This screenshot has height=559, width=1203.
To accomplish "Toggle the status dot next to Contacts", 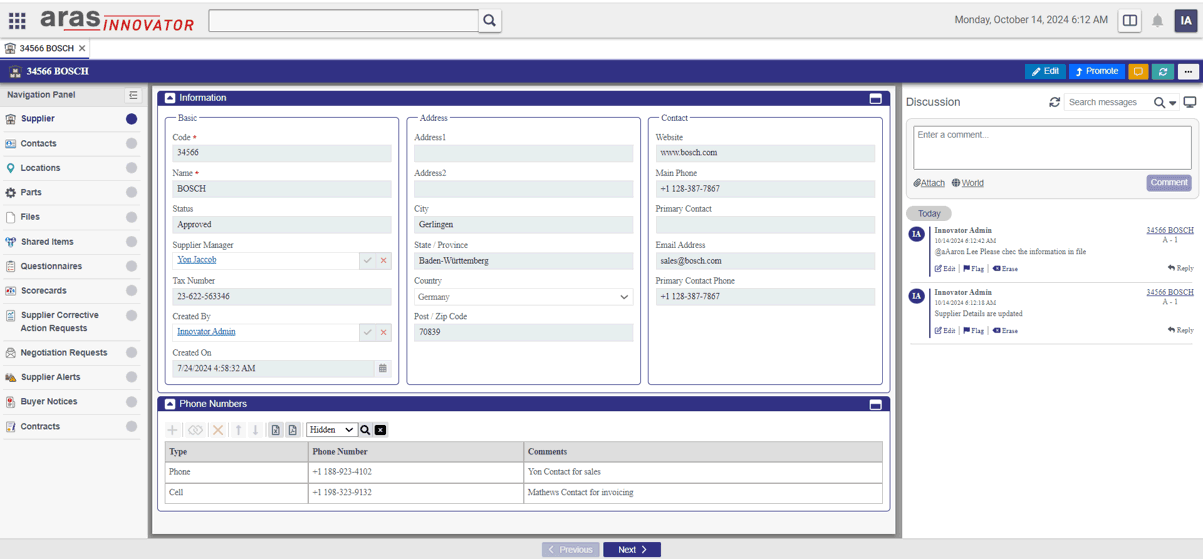I will point(131,143).
